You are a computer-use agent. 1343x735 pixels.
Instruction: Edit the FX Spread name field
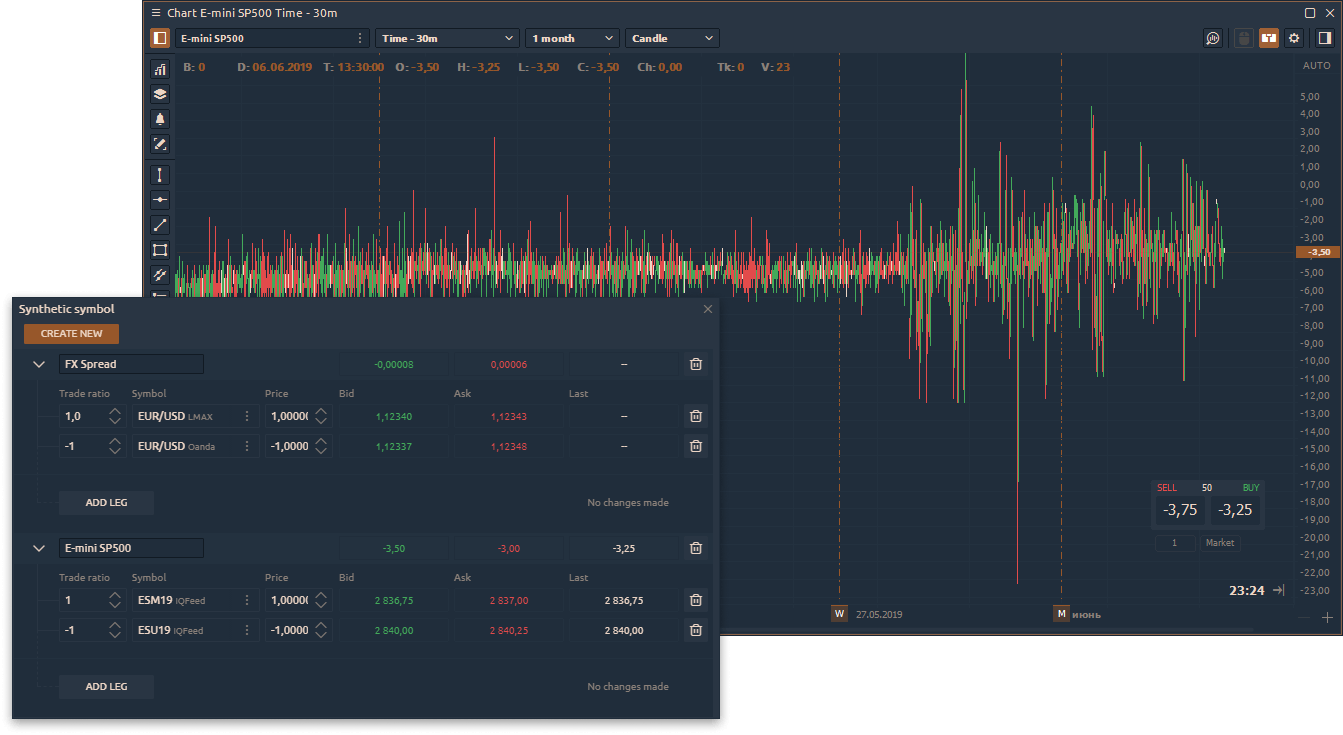tap(131, 364)
